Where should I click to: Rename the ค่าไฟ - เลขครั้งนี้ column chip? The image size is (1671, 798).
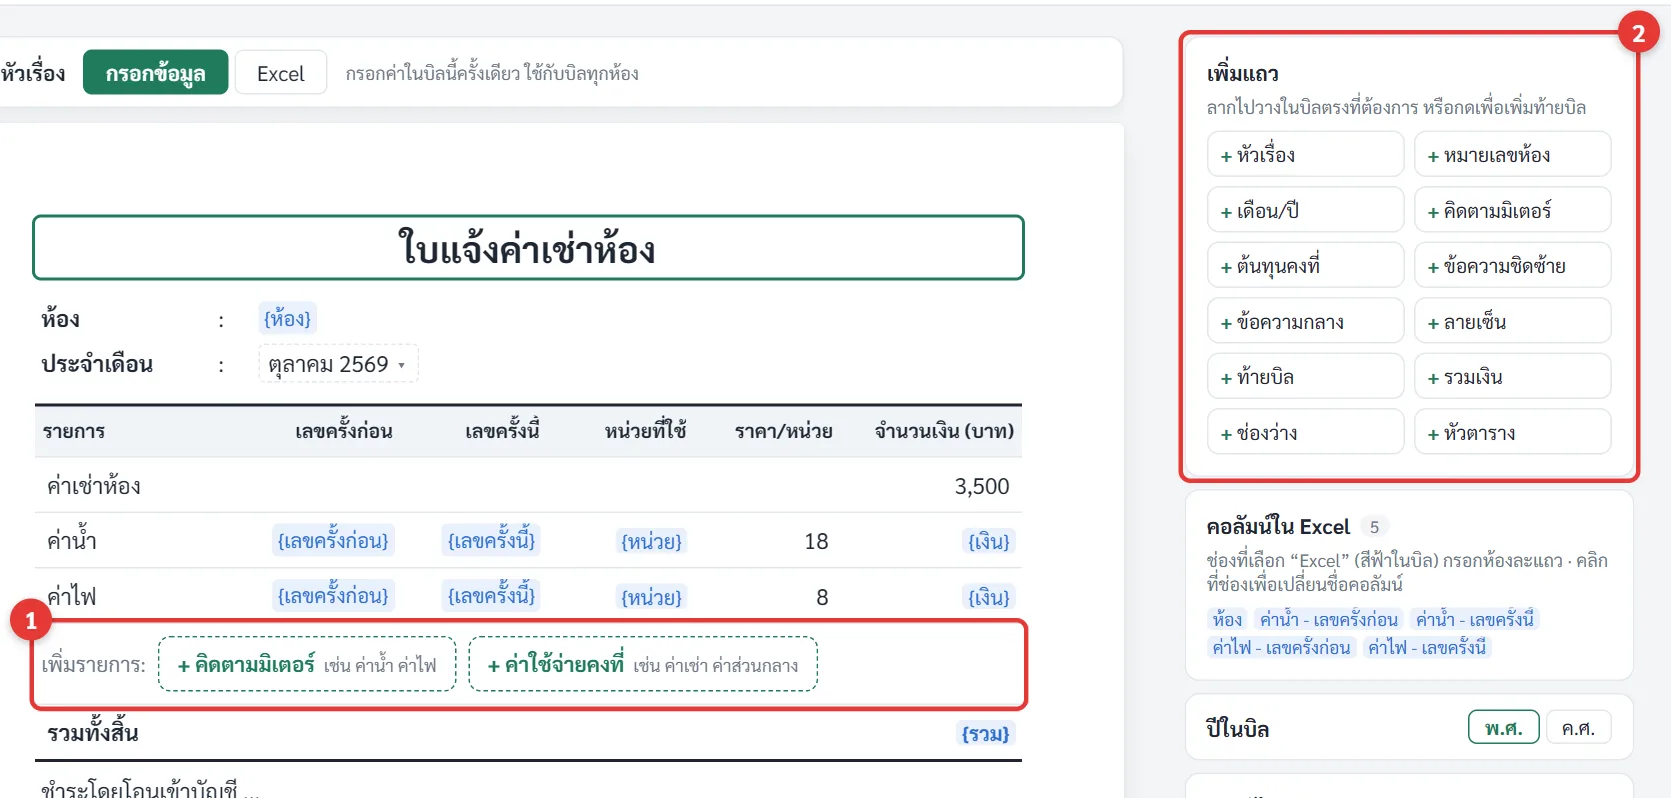point(1427,647)
